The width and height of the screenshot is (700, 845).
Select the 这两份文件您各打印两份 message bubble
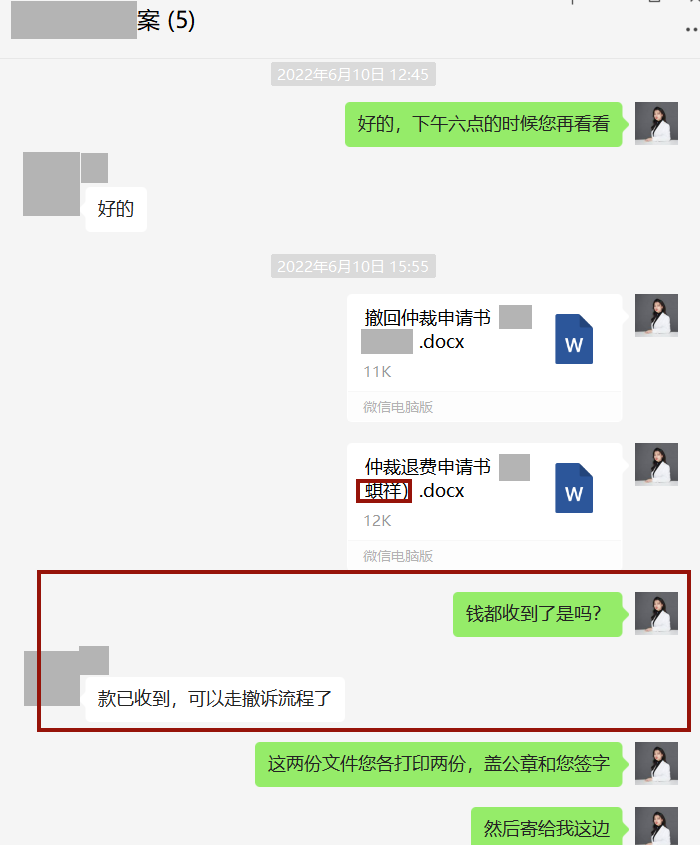pyautogui.click(x=439, y=764)
